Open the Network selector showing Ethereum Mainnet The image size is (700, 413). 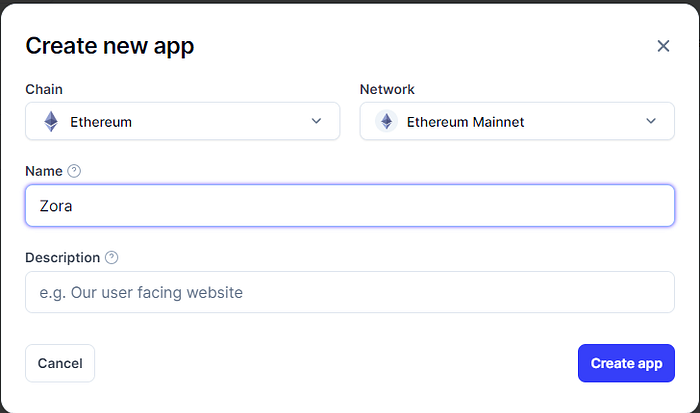tap(517, 121)
